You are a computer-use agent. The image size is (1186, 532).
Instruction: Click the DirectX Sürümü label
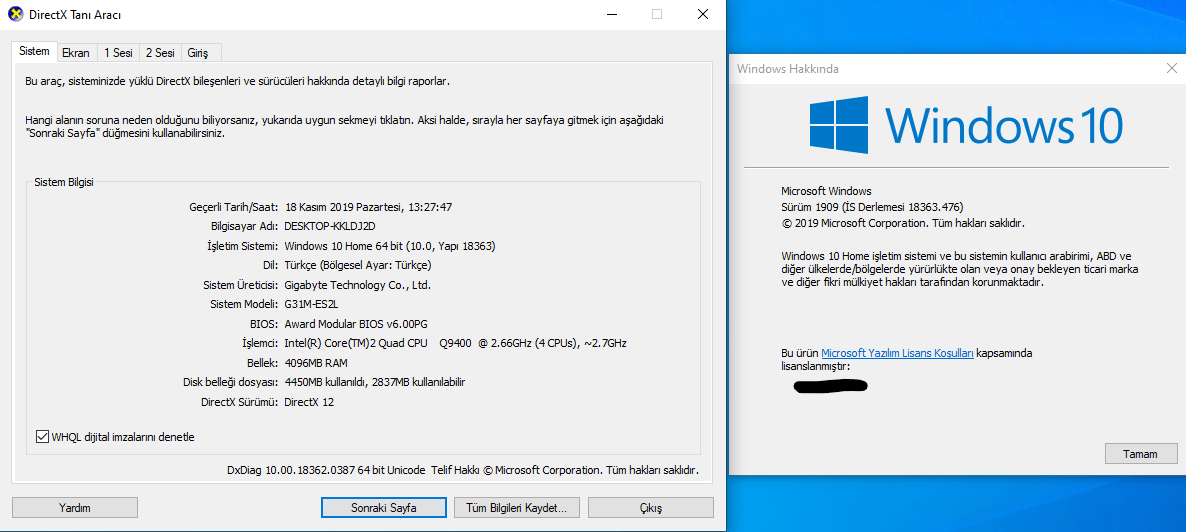click(x=240, y=403)
